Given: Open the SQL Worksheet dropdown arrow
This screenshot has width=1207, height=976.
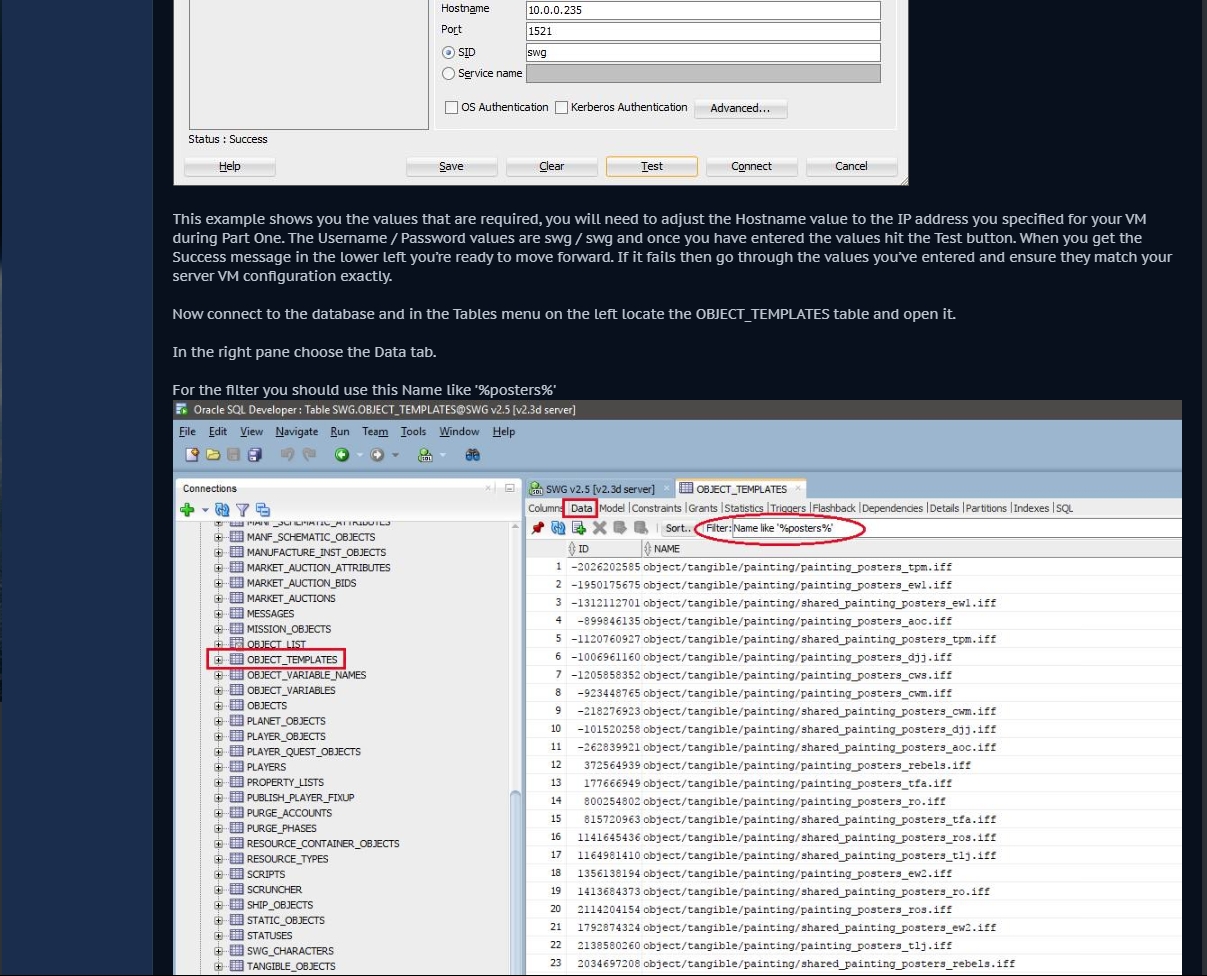Looking at the screenshot, I should 441,456.
